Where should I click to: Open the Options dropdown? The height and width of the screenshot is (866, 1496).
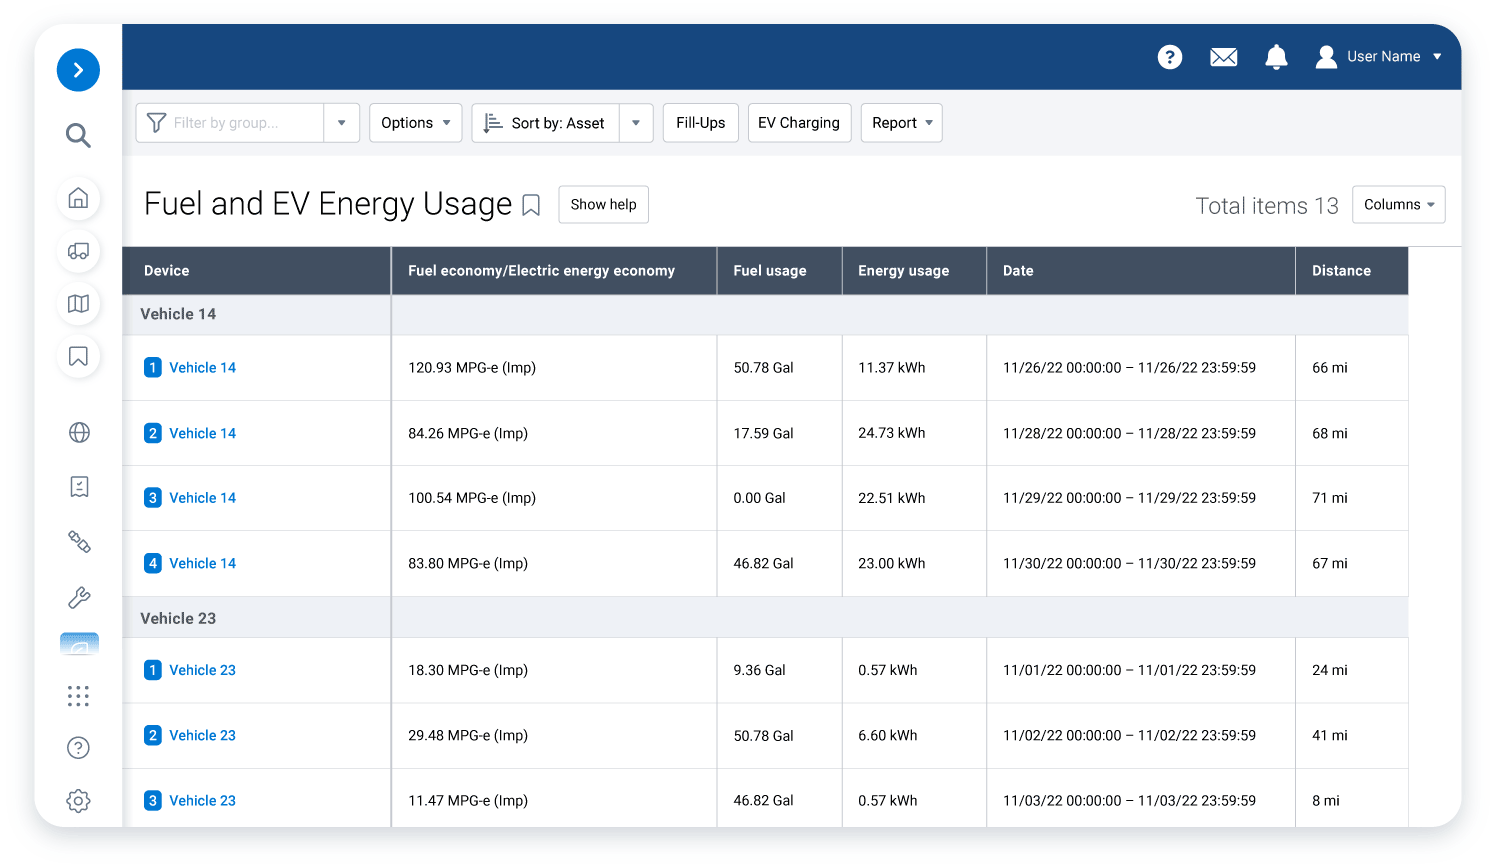(415, 123)
